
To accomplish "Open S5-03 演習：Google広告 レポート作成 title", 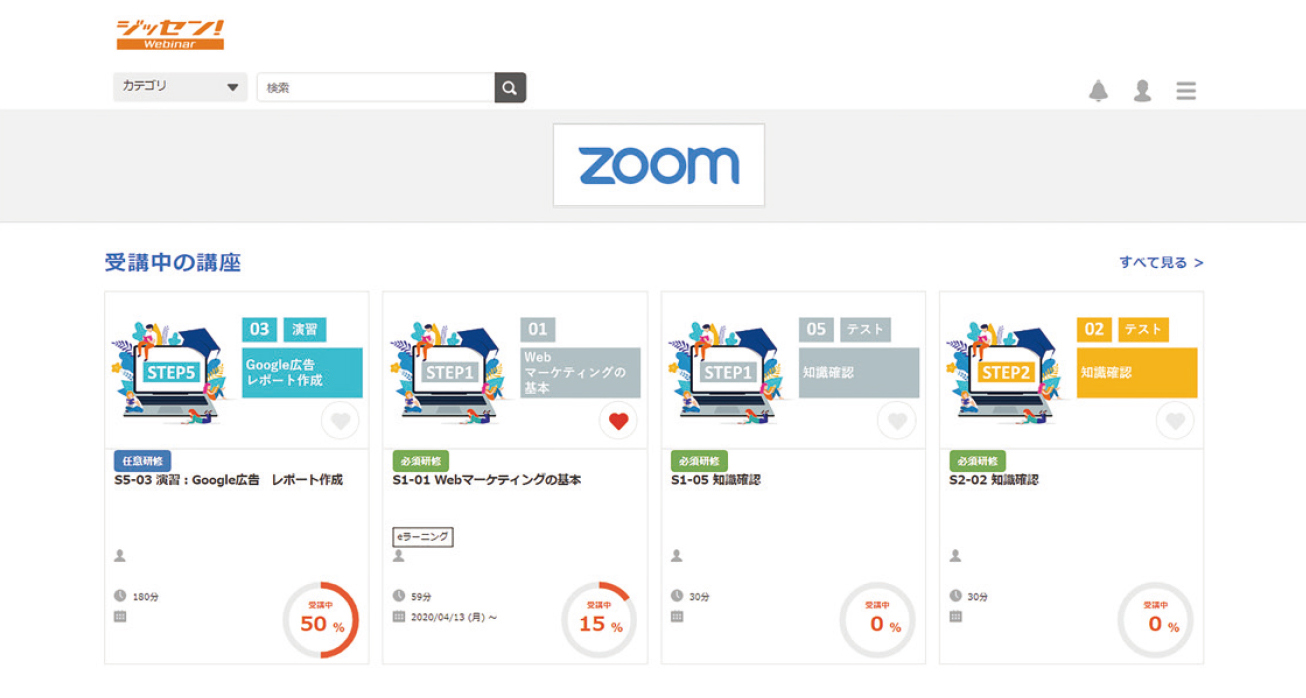I will pyautogui.click(x=228, y=480).
